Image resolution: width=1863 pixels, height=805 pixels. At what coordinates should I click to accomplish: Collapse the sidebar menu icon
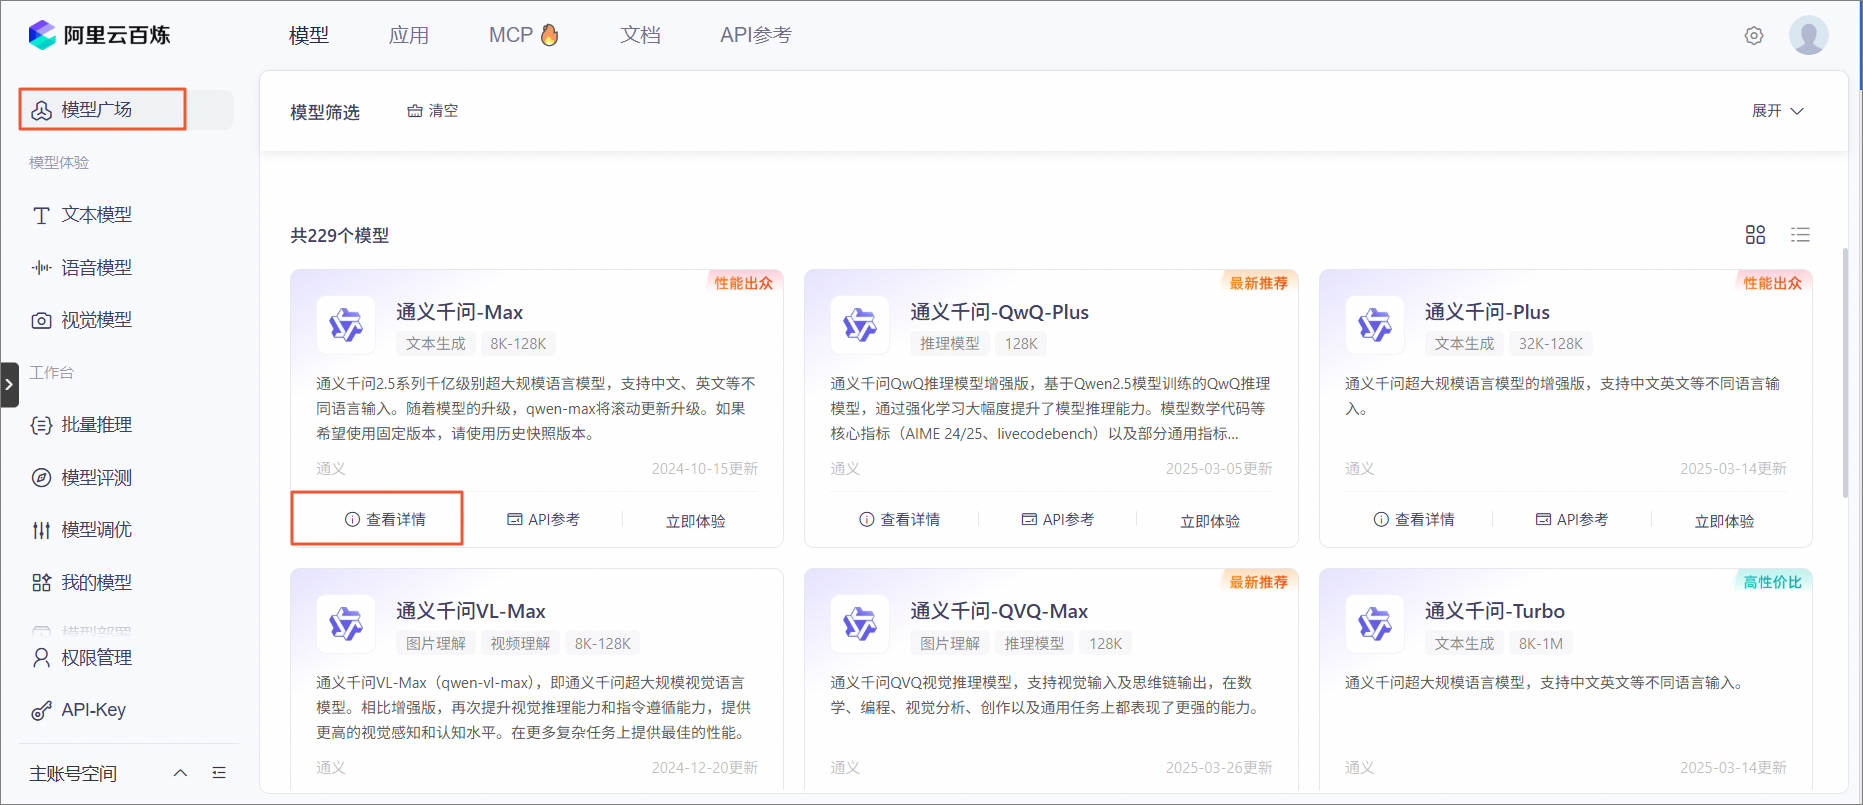pyautogui.click(x=219, y=773)
